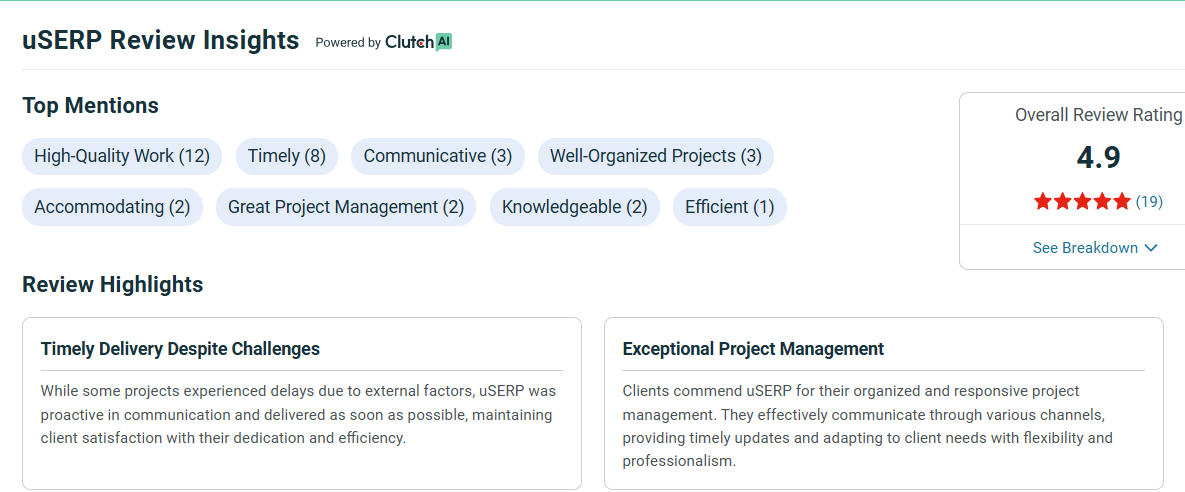Click the Review Highlights heading

point(112,284)
